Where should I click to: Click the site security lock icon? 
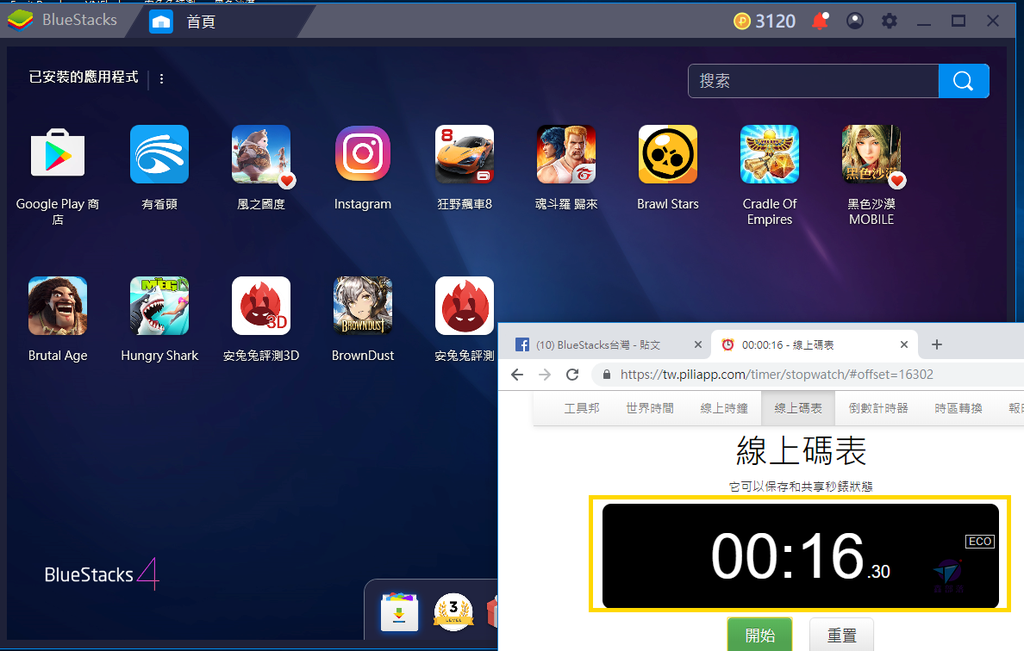(607, 374)
